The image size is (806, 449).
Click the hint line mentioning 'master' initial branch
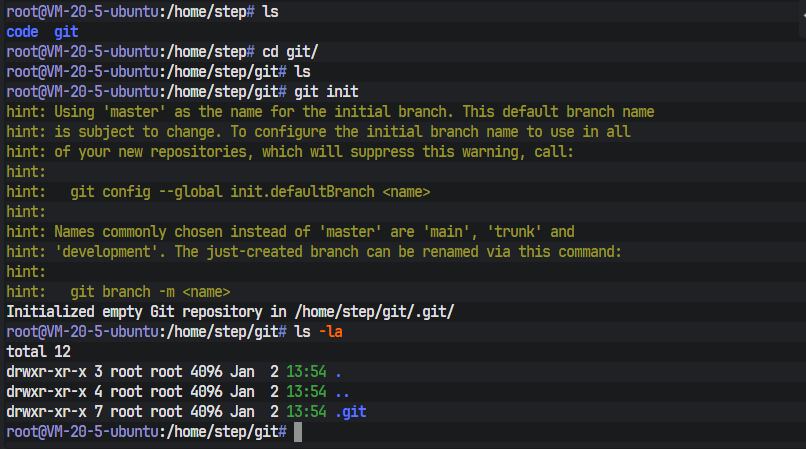point(330,112)
